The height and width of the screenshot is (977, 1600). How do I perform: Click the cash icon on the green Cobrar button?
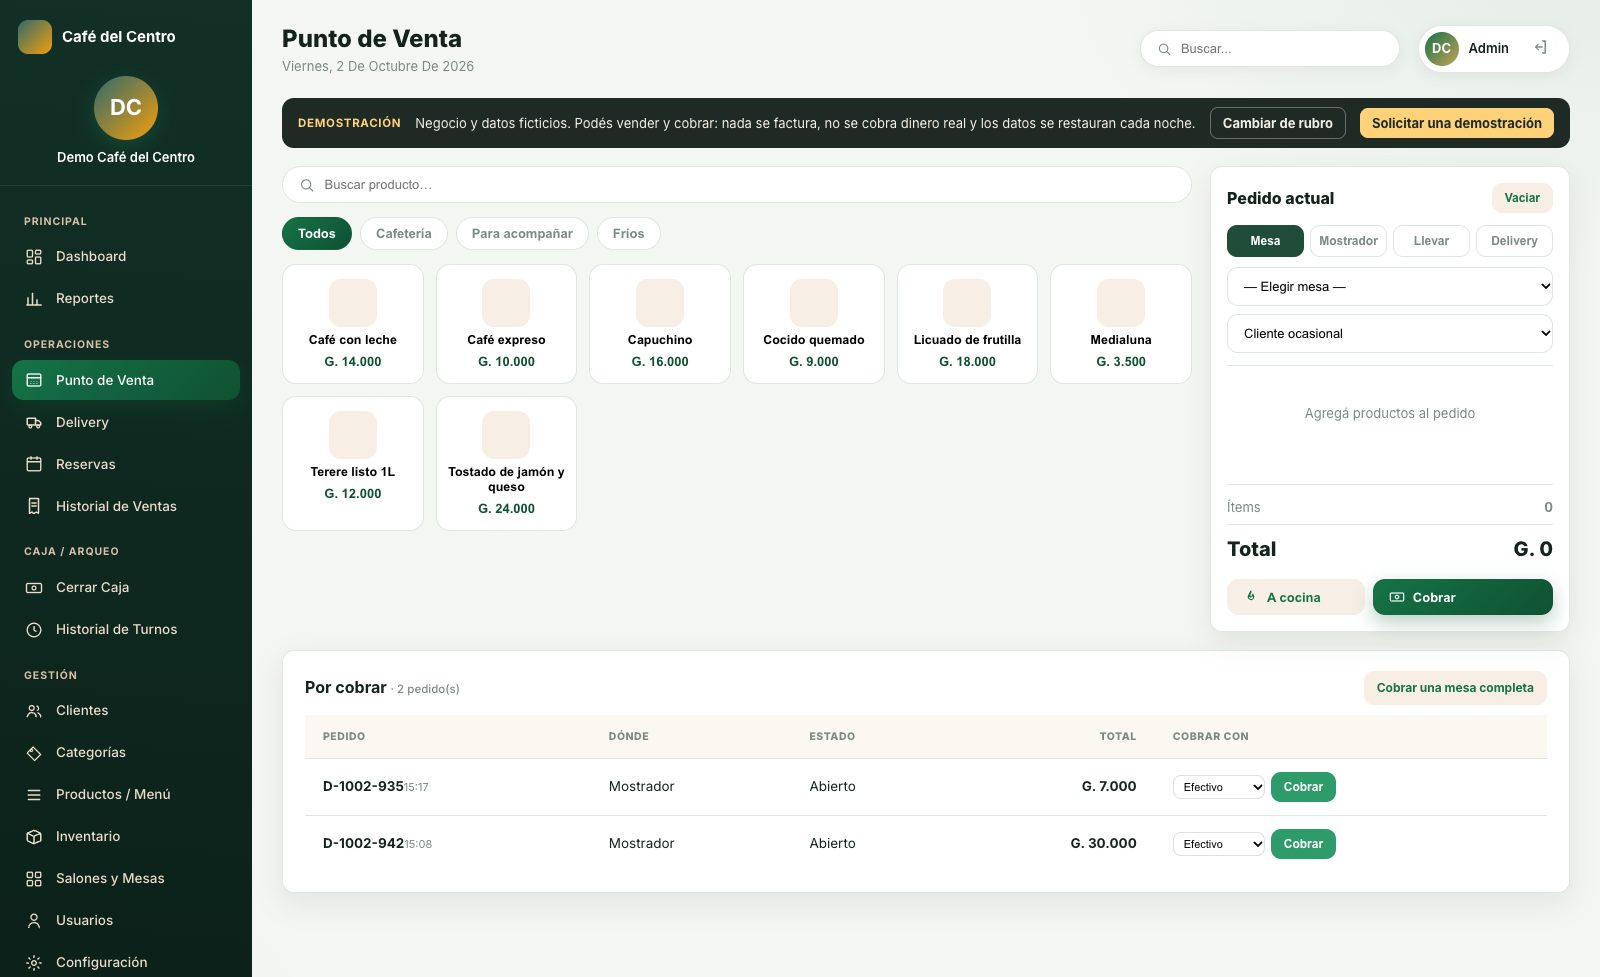1397,597
